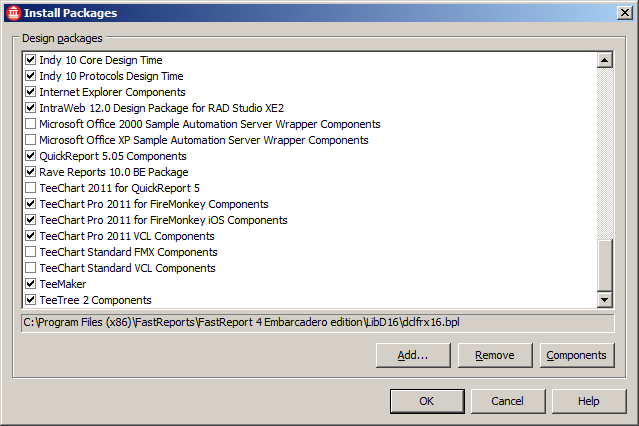Select 'TeeChart Pro 2011 for FireMonkey Components' text
Image resolution: width=639 pixels, height=426 pixels.
(154, 204)
